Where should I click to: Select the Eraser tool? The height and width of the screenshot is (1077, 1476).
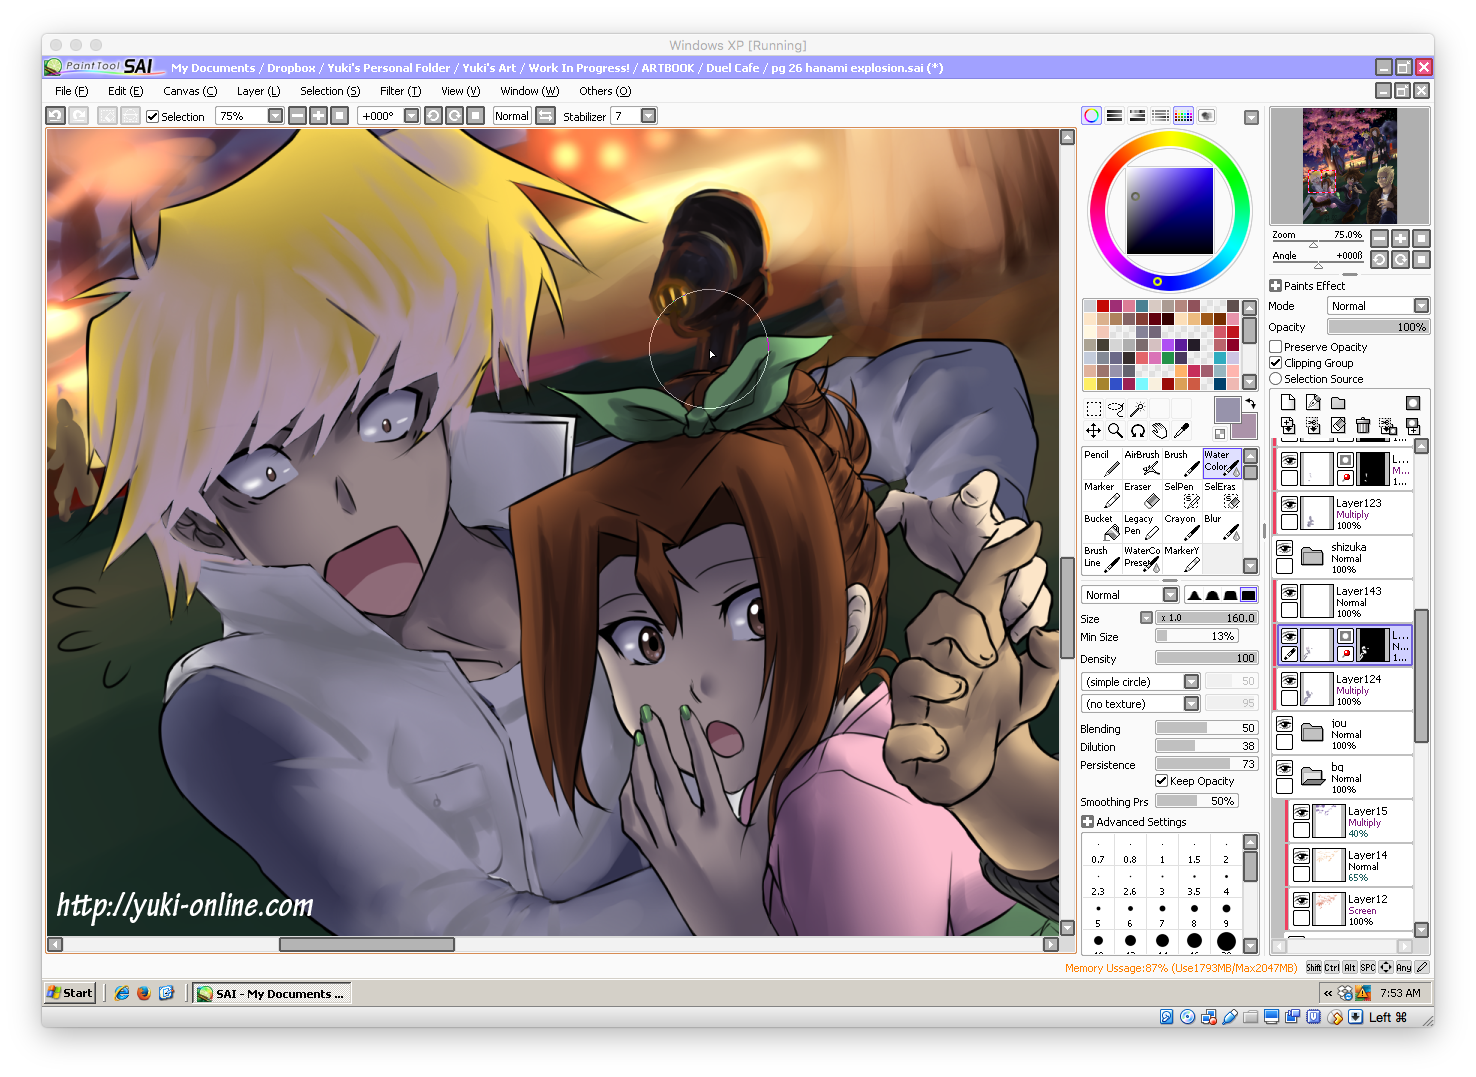pyautogui.click(x=1142, y=495)
